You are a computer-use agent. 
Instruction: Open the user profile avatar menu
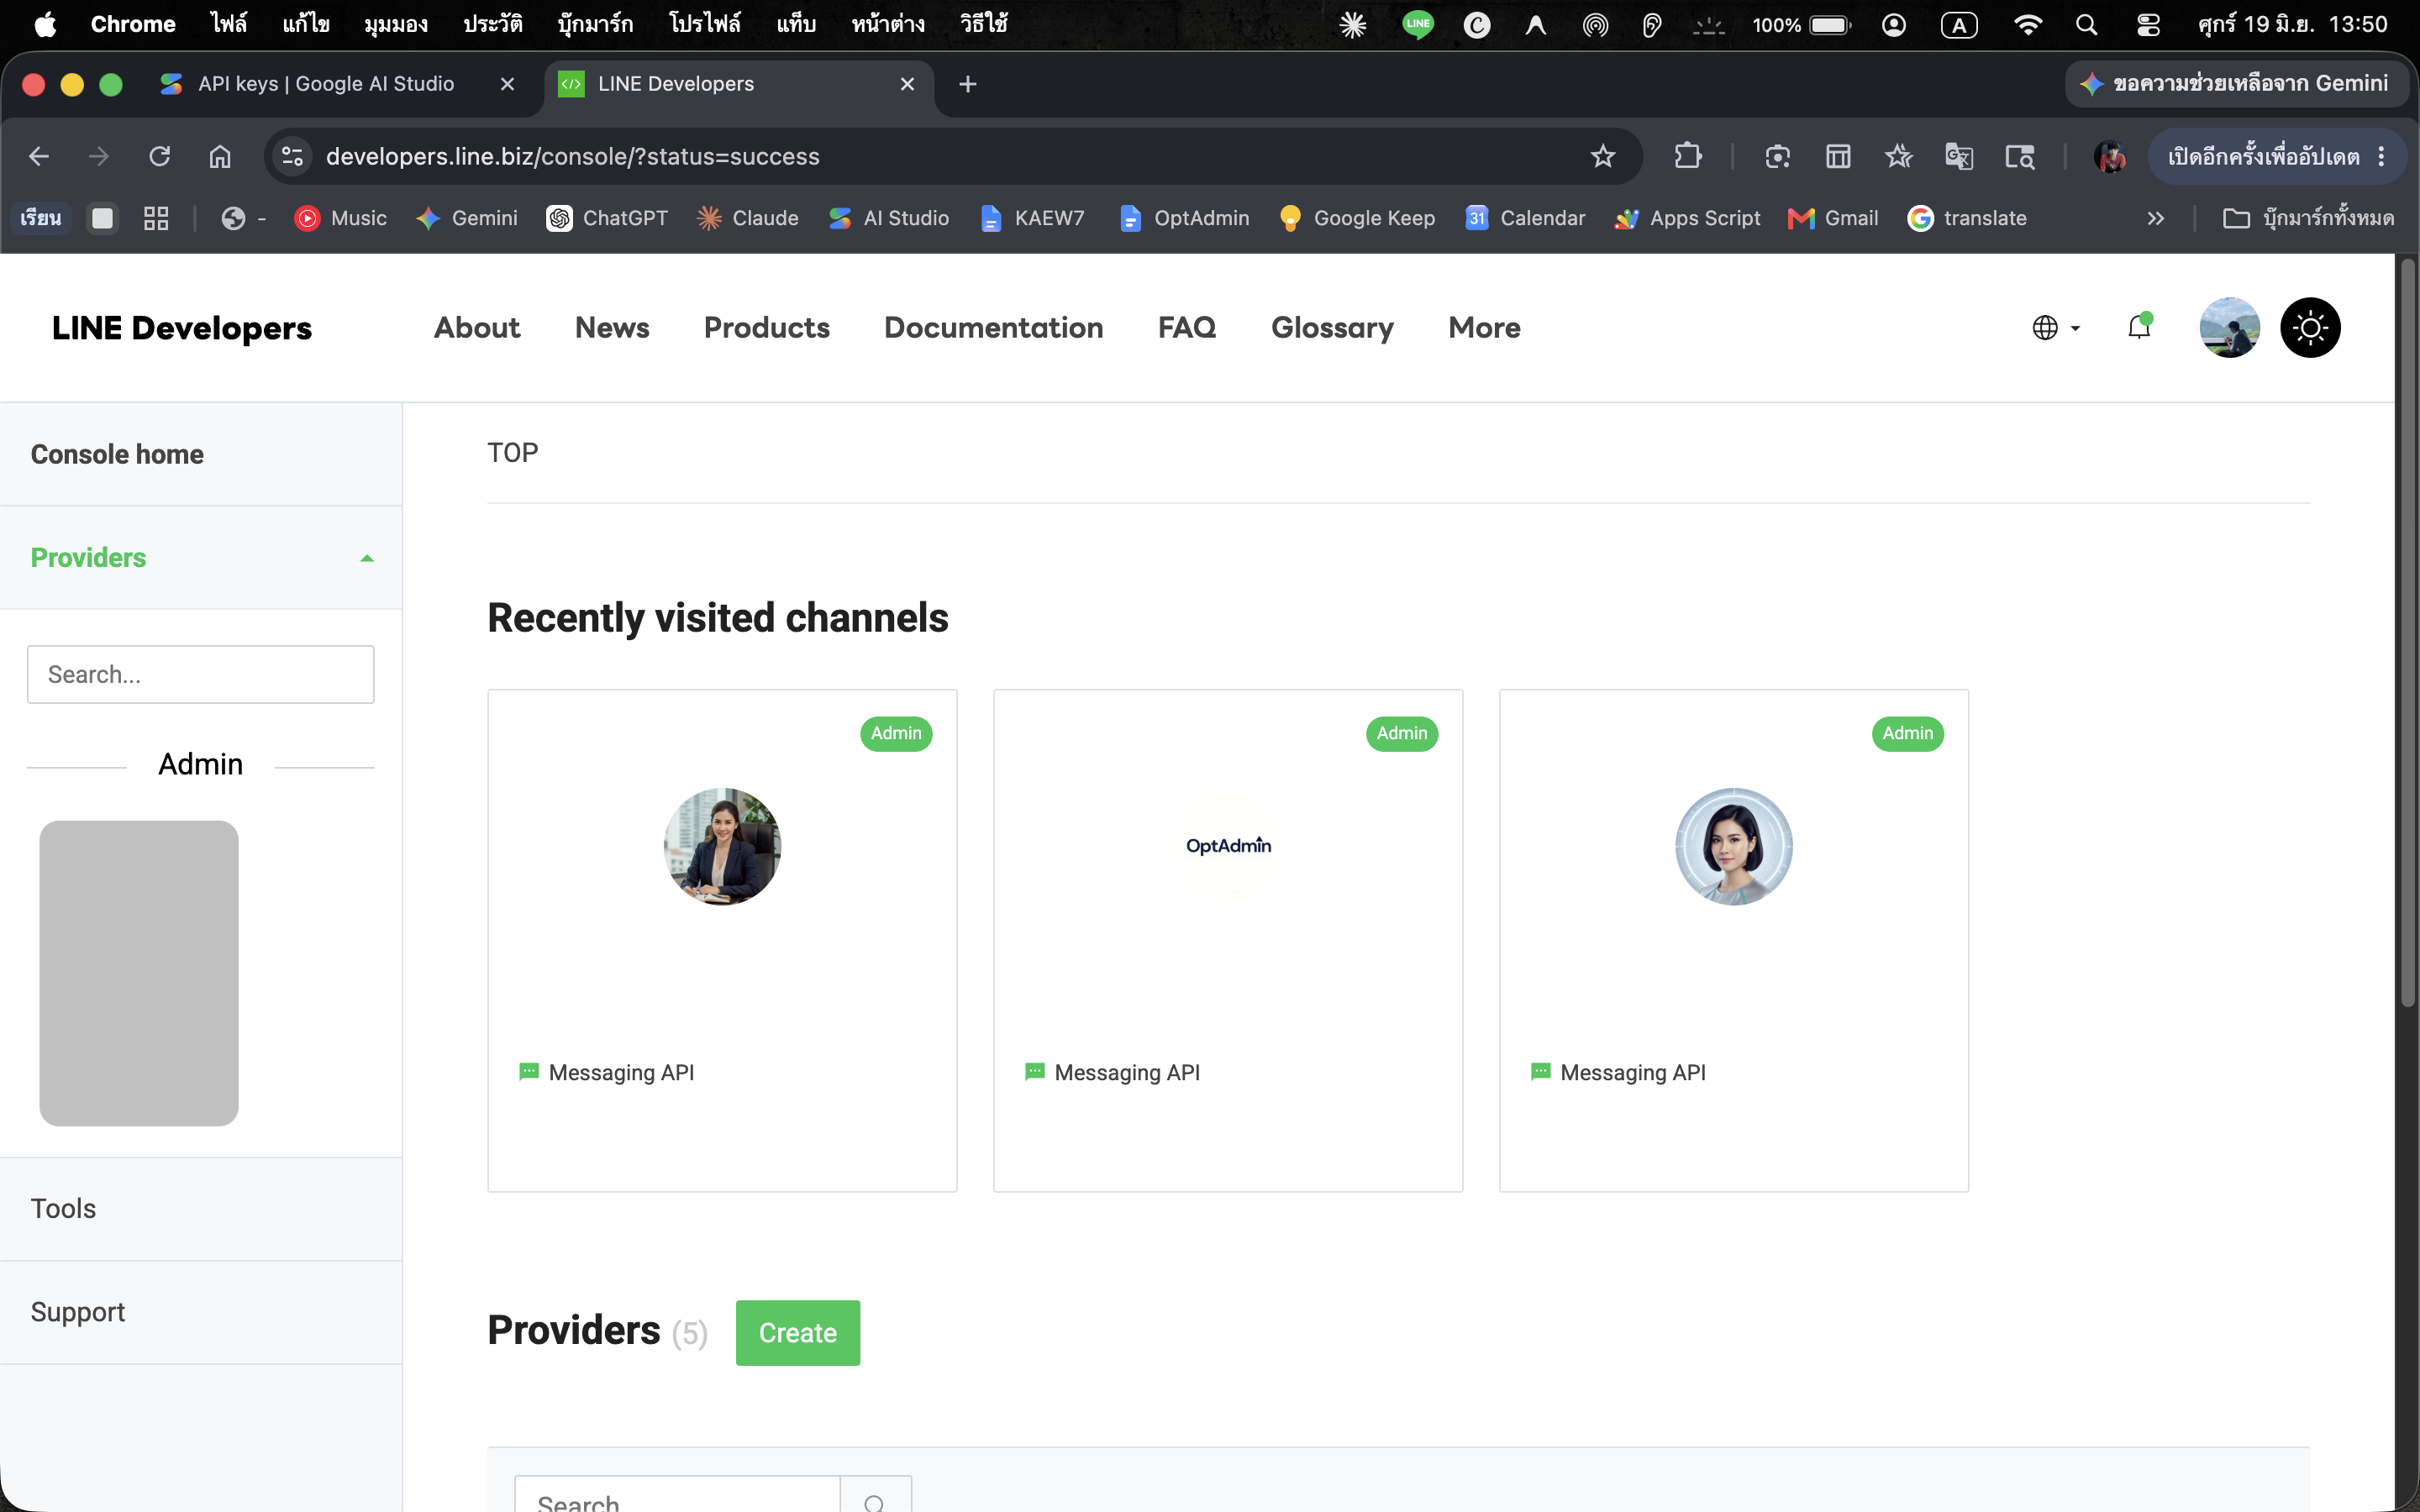2229,327
